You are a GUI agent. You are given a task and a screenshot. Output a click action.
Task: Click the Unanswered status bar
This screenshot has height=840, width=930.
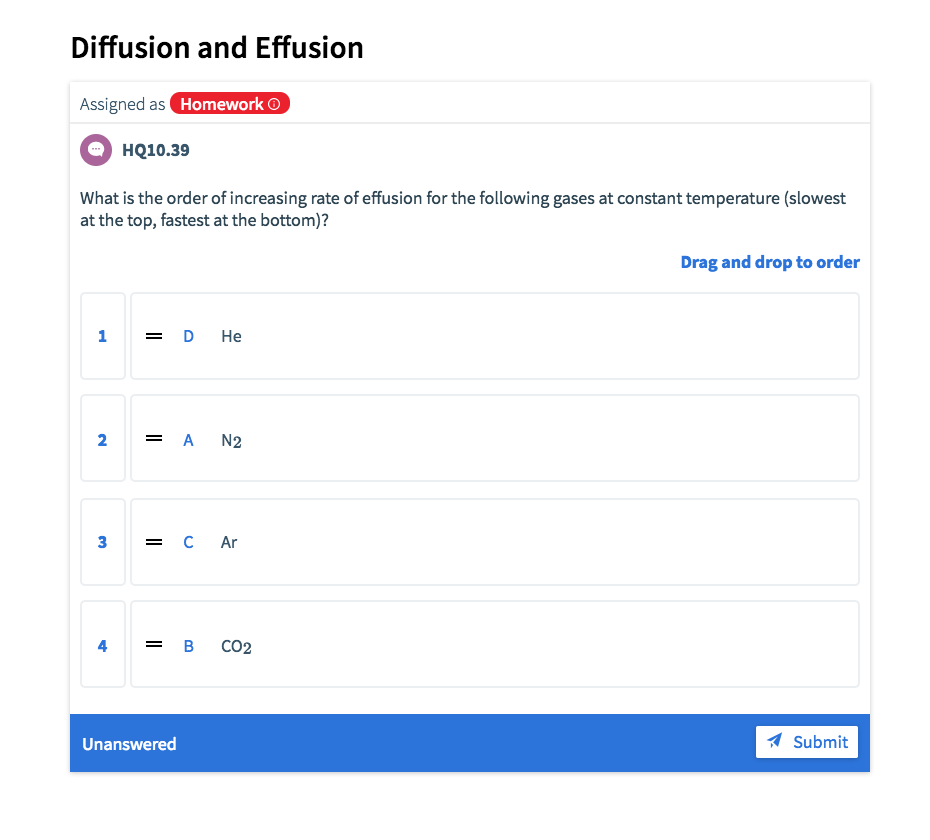tap(129, 744)
